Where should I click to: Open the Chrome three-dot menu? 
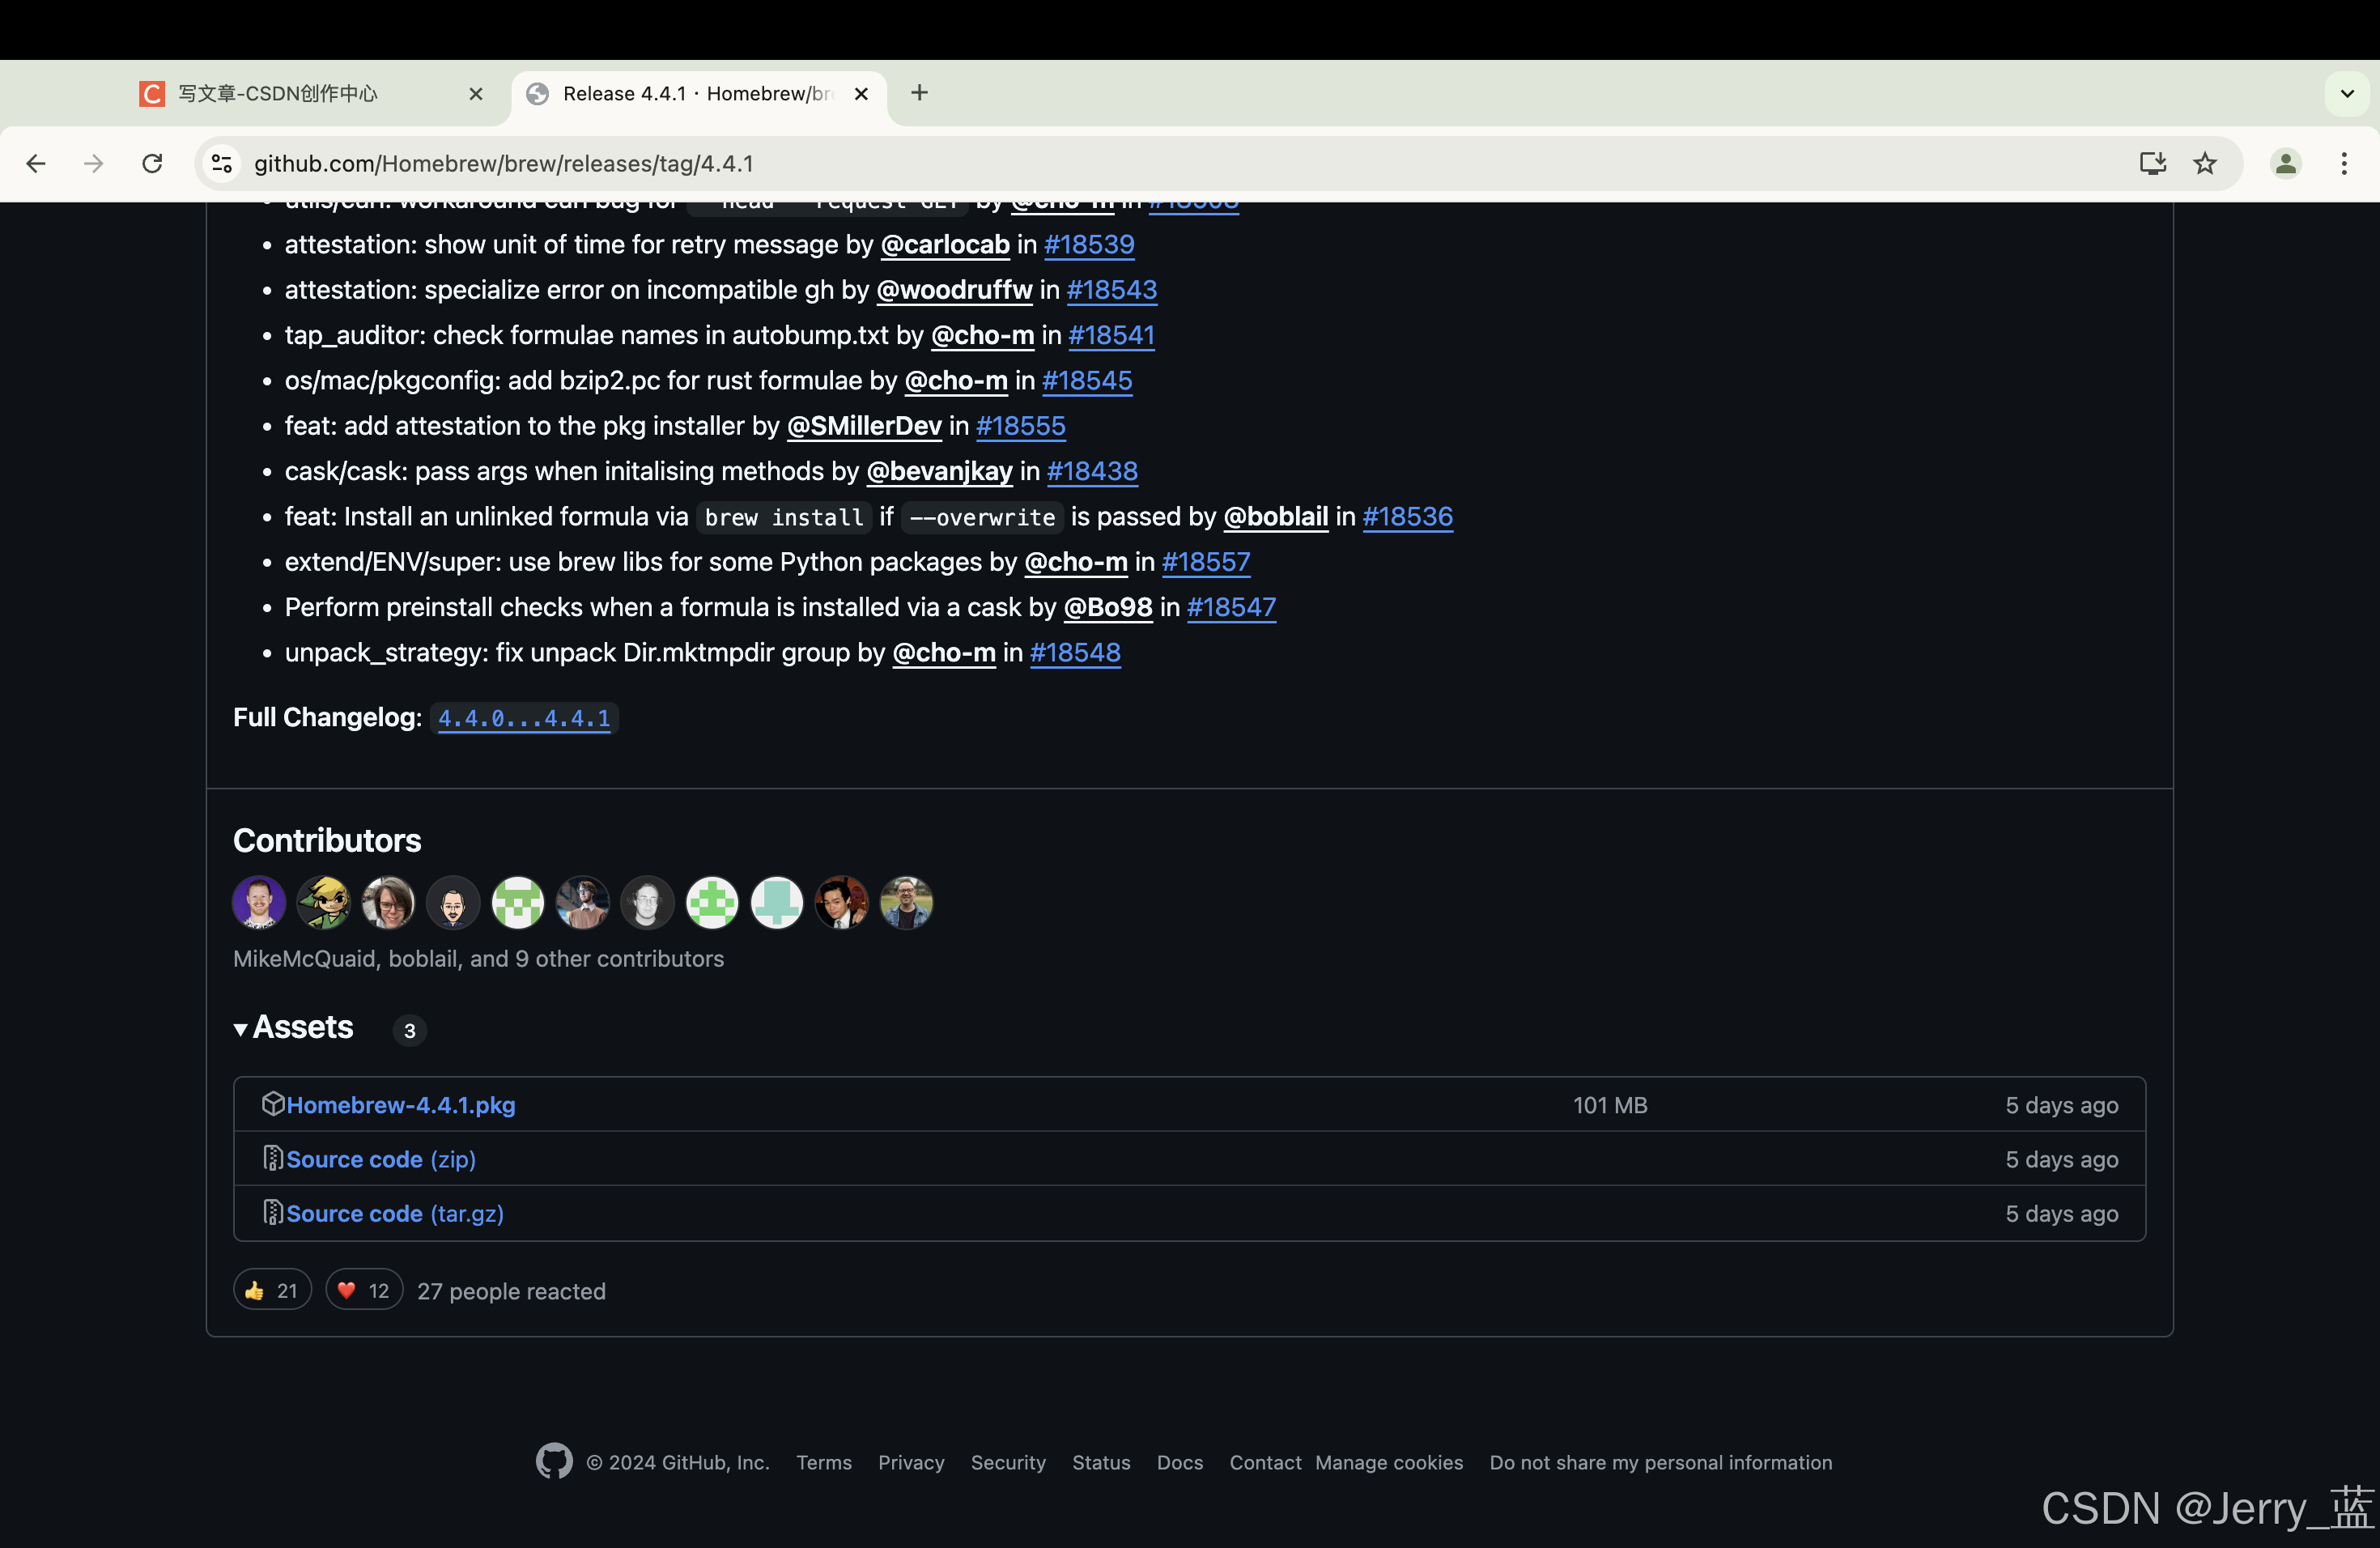[2344, 163]
